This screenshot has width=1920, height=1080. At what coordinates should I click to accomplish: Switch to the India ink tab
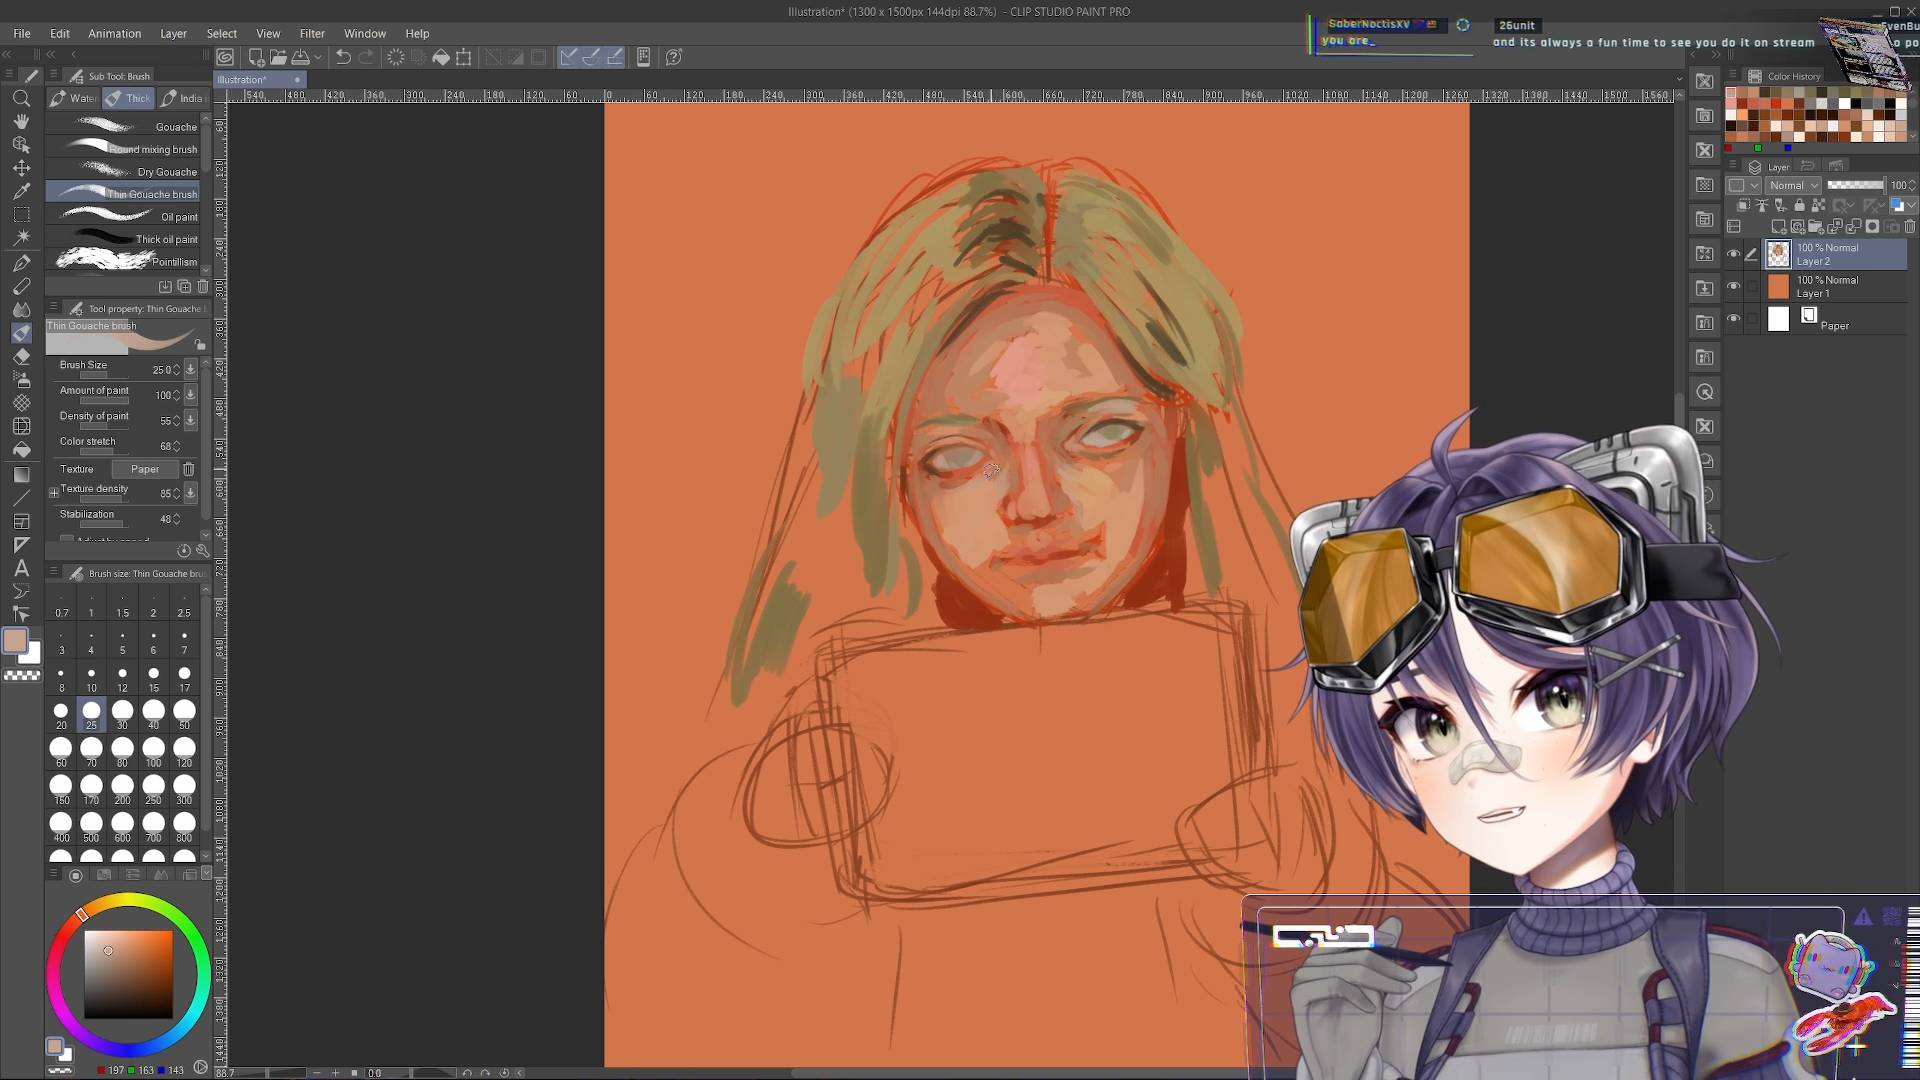(184, 98)
